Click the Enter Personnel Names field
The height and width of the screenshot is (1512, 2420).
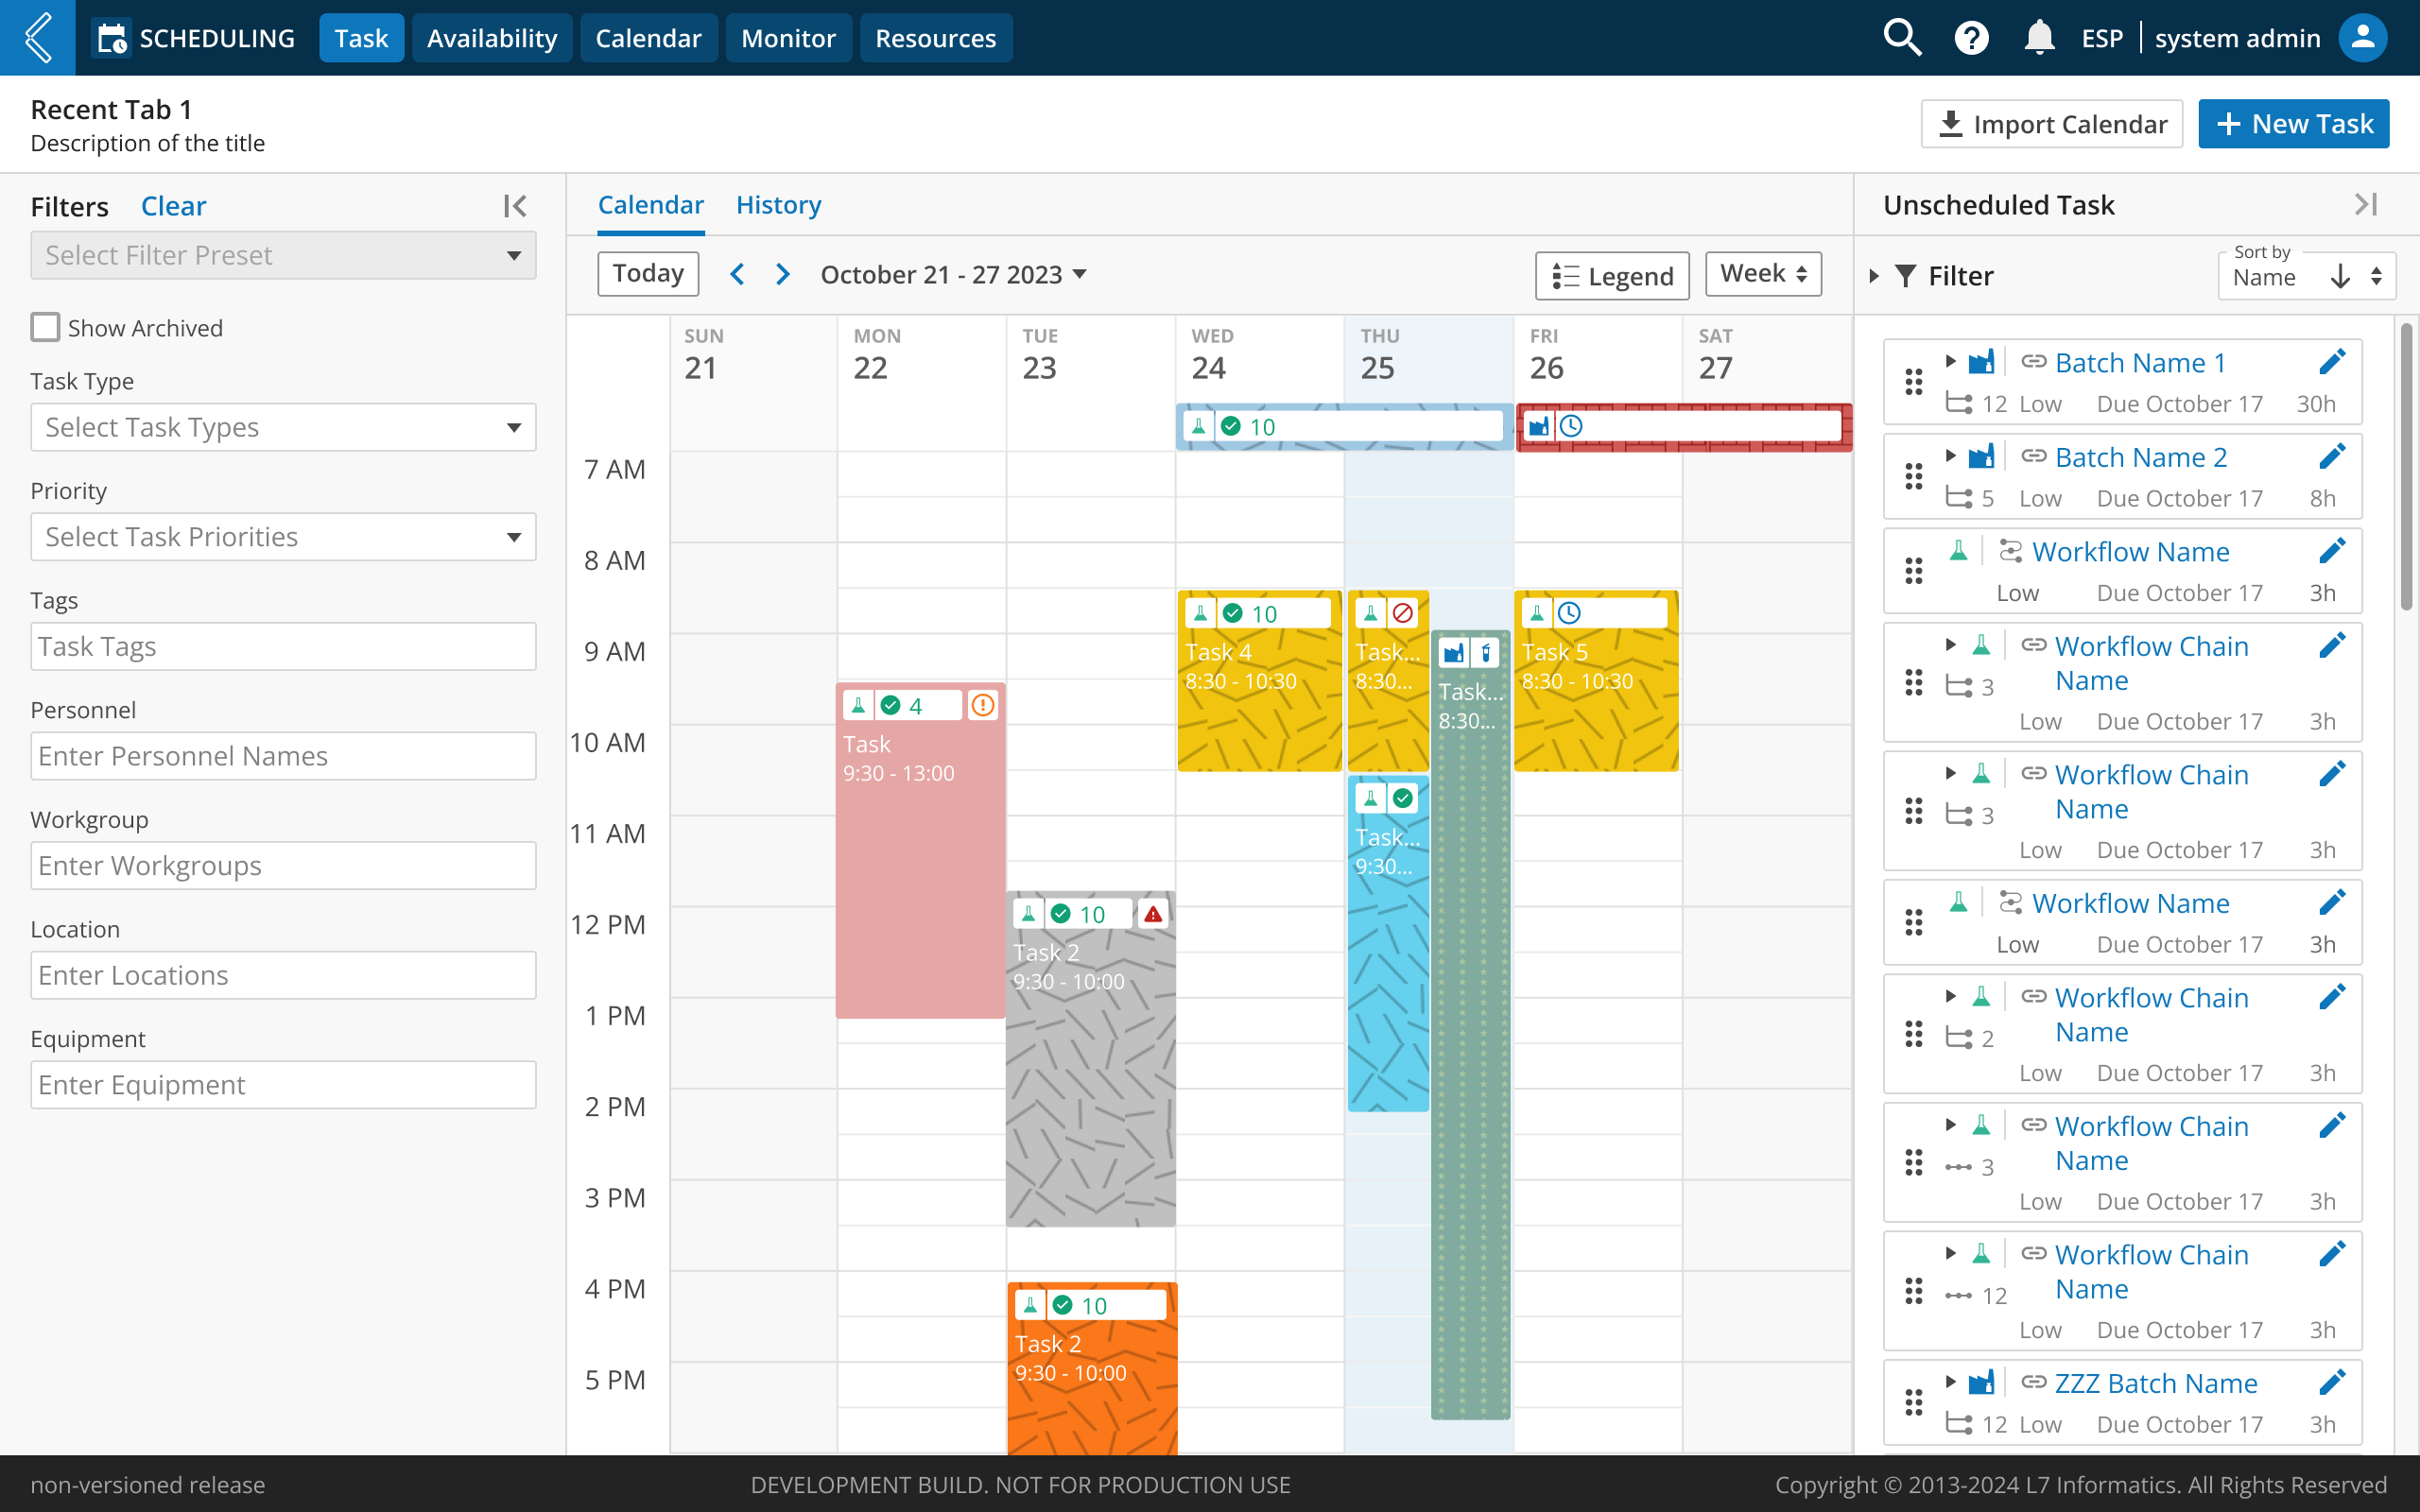pyautogui.click(x=283, y=756)
